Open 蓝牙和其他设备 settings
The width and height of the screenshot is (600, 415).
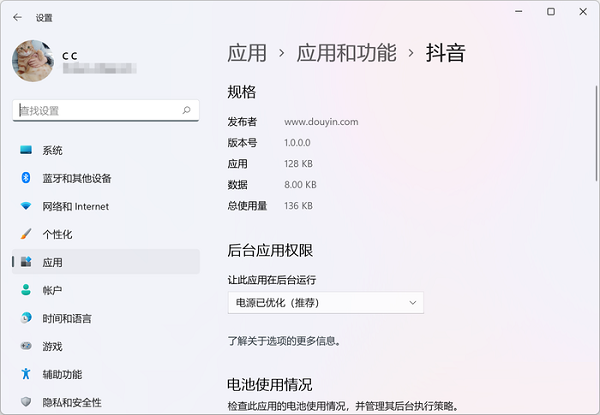[x=106, y=178]
